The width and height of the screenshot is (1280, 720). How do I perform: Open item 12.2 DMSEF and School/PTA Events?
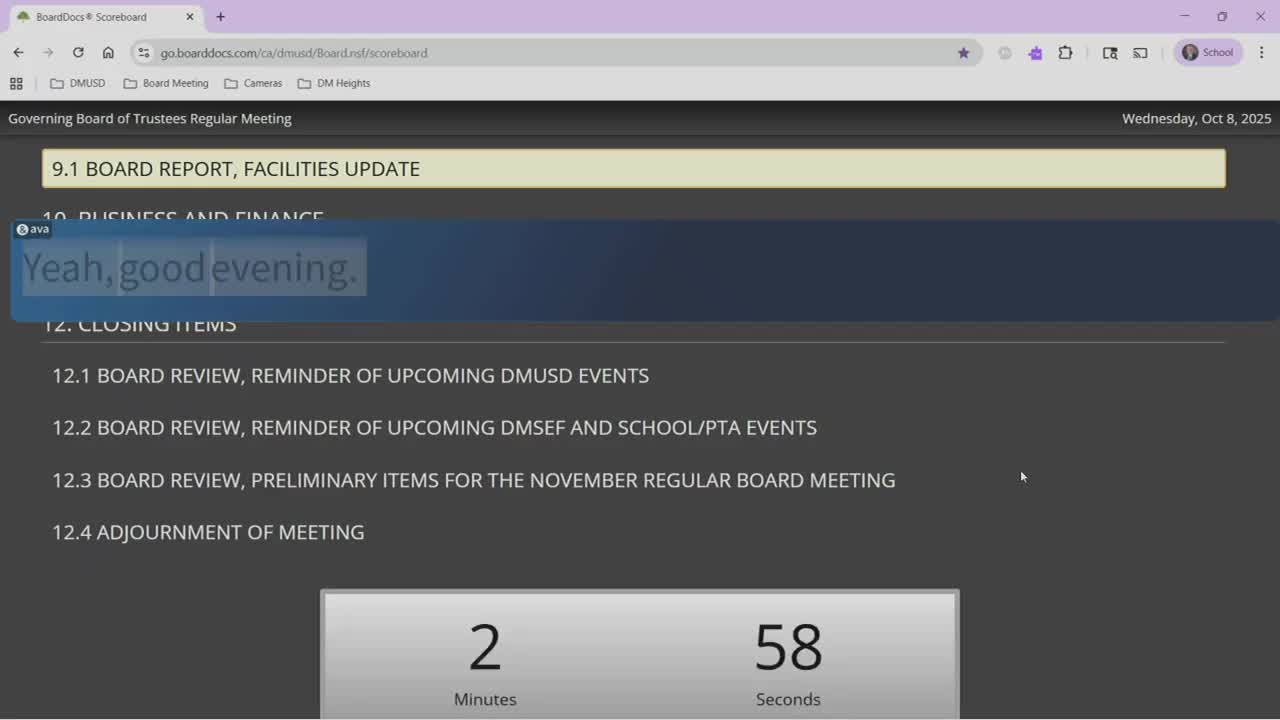pyautogui.click(x=435, y=428)
